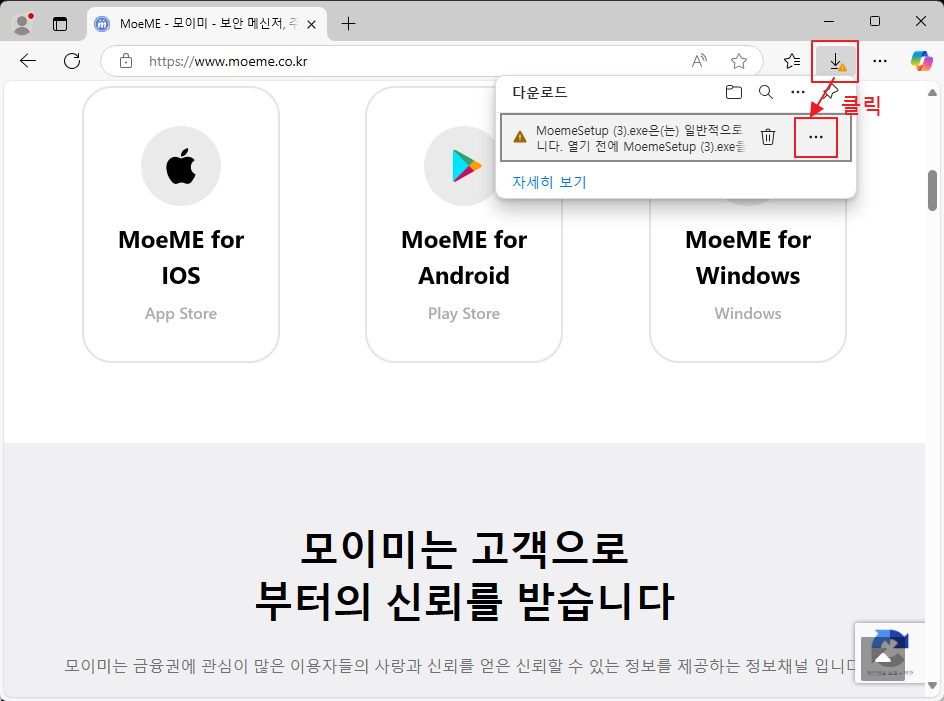Click the browser back arrow
Viewport: 944px width, 701px height.
(28, 61)
